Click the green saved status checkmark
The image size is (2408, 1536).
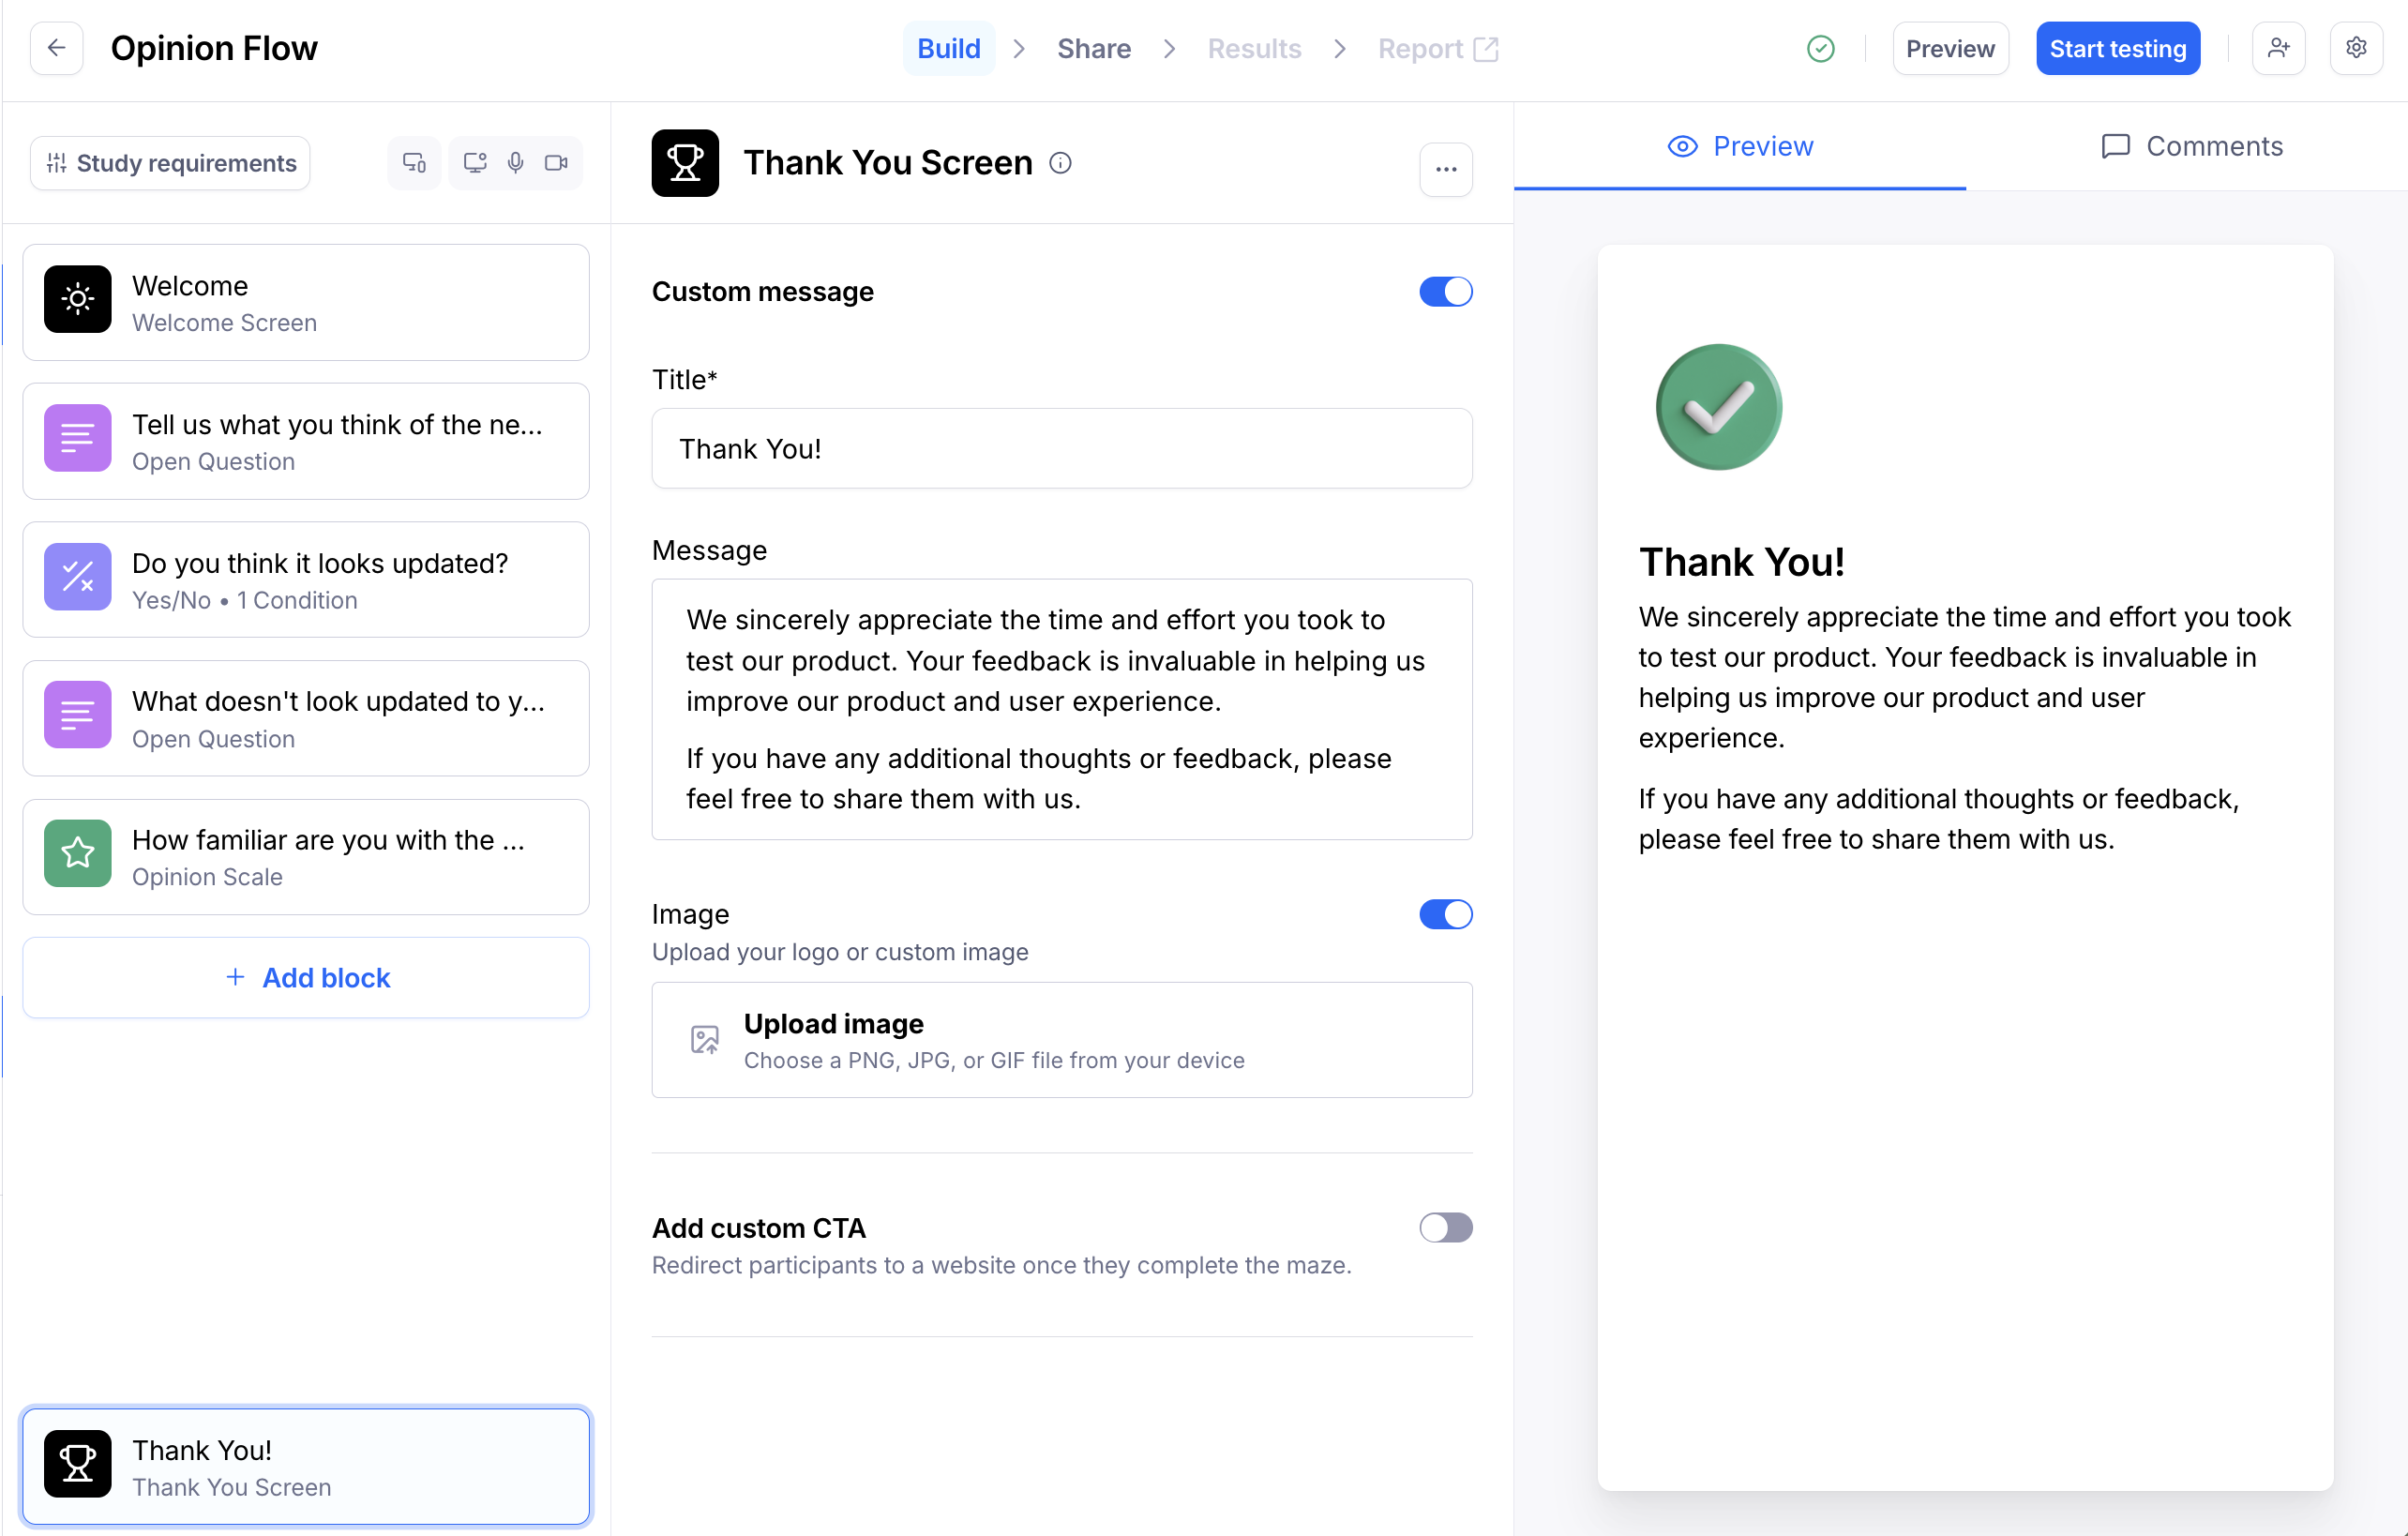[1820, 48]
